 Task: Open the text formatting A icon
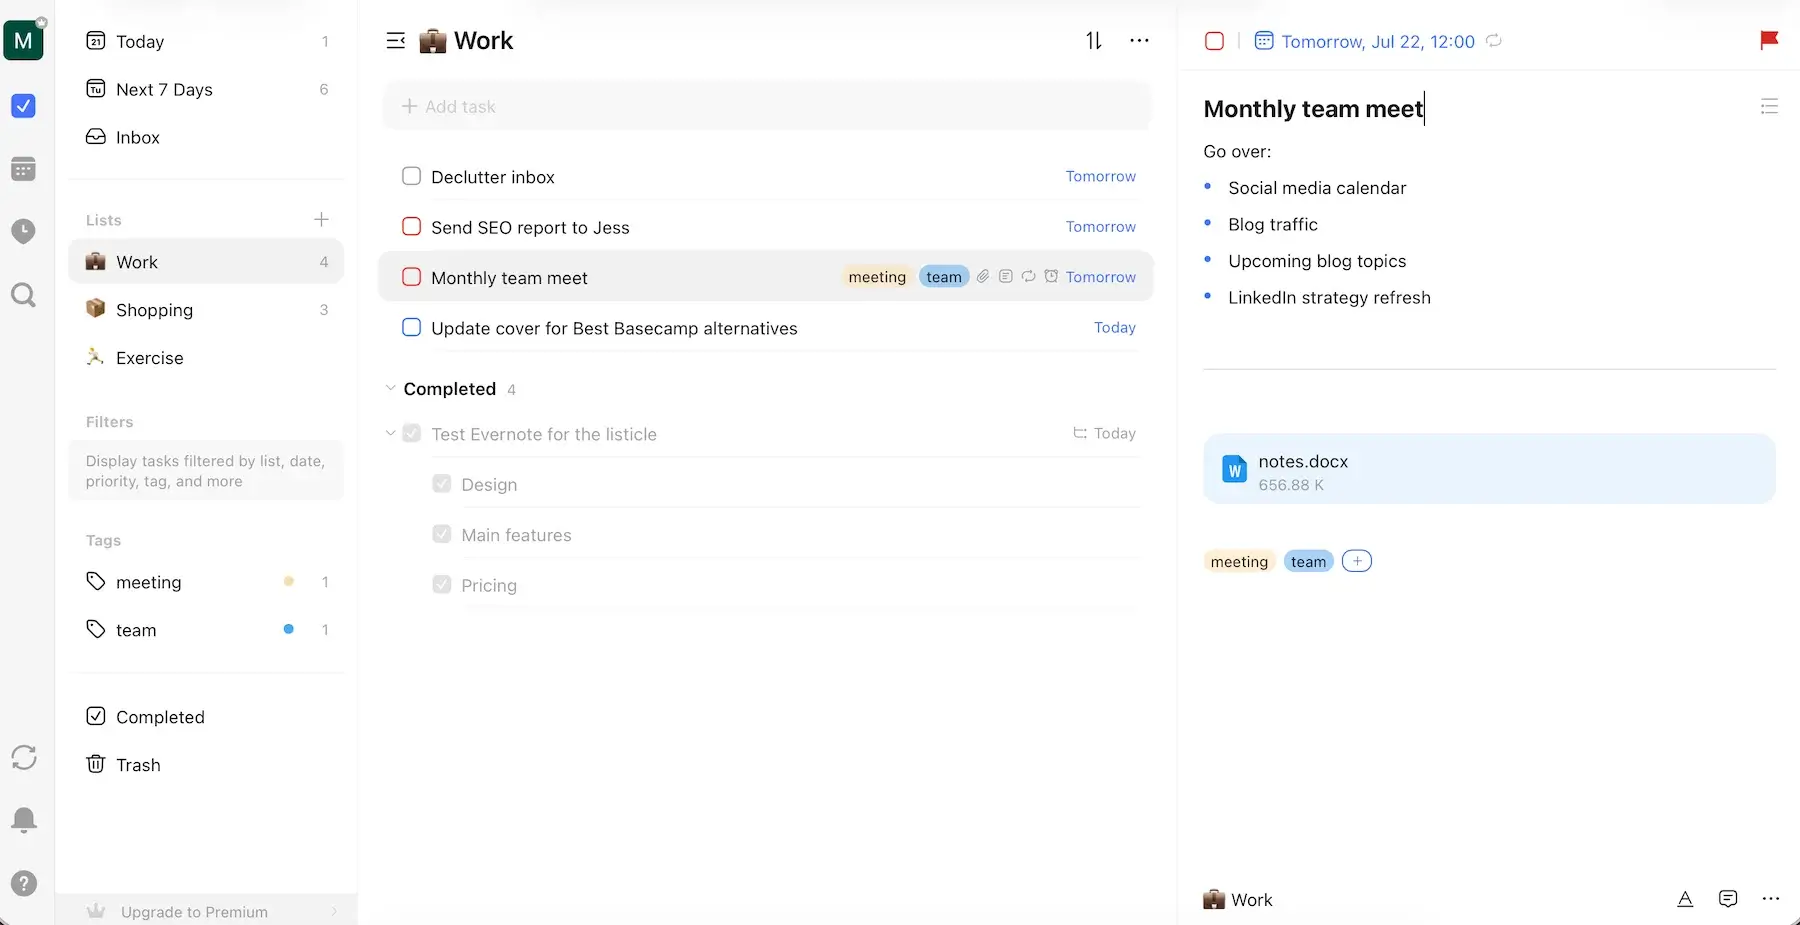[x=1685, y=899]
